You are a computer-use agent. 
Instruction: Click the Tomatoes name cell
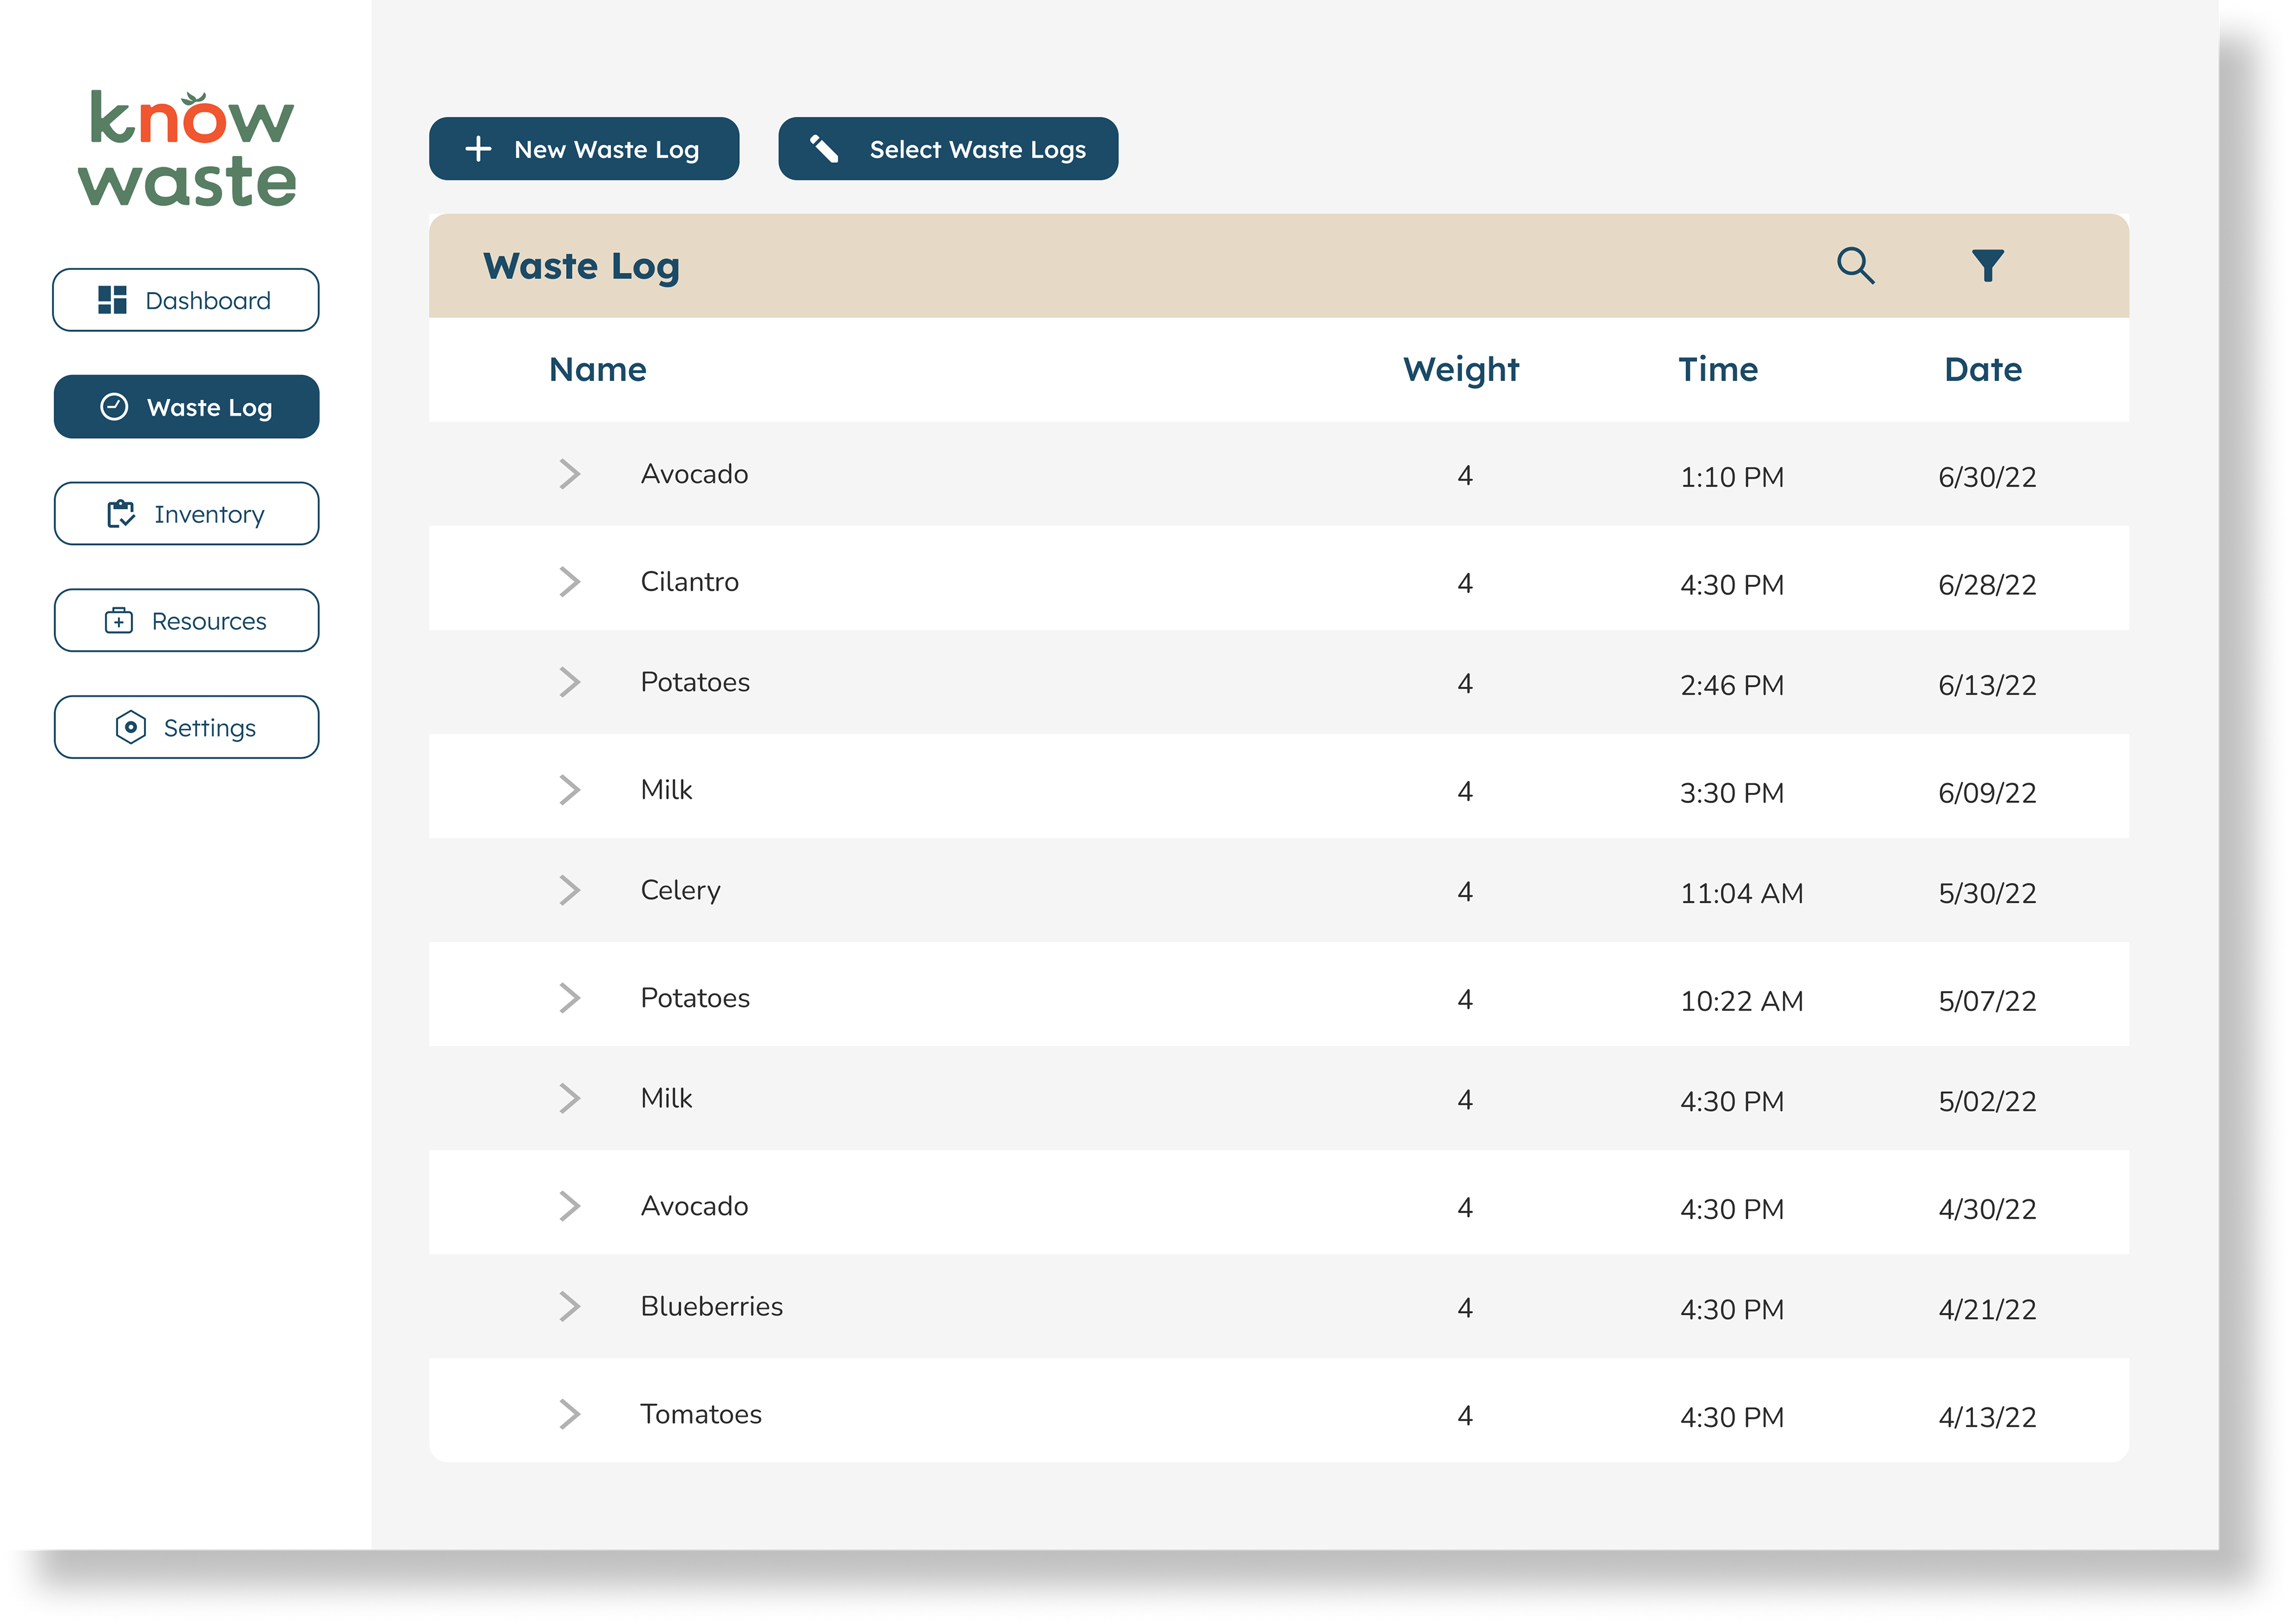pos(701,1414)
